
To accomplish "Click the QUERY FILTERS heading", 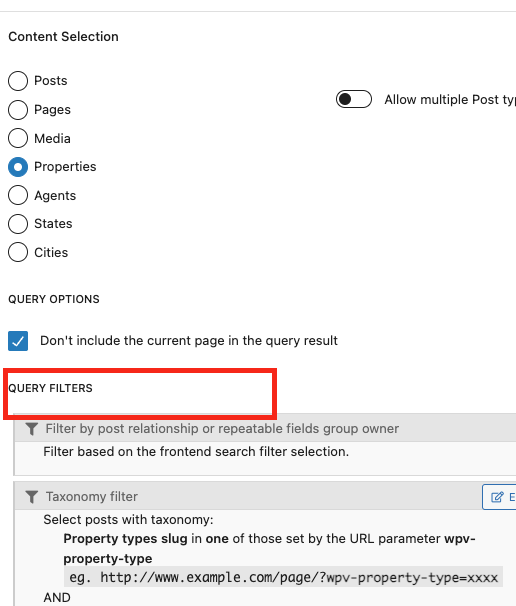I will pyautogui.click(x=50, y=388).
